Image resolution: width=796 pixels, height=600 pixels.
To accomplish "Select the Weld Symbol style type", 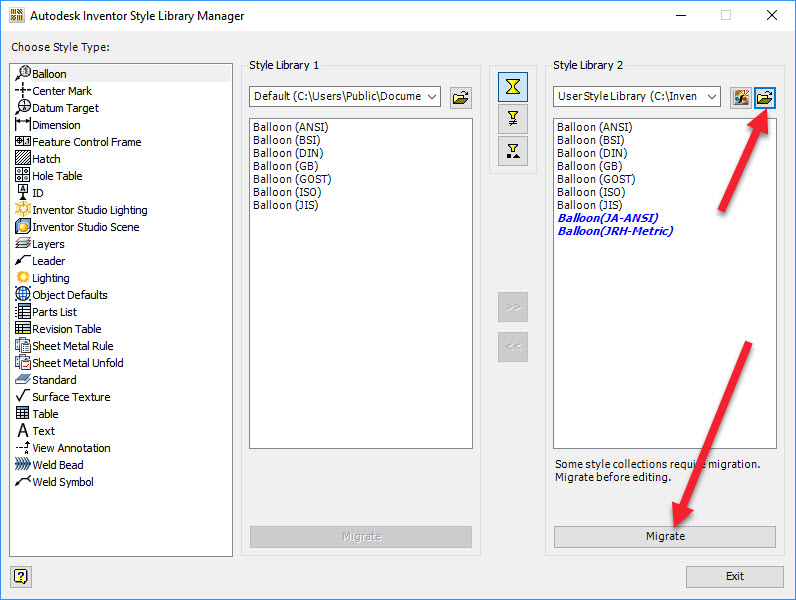I will [x=54, y=482].
